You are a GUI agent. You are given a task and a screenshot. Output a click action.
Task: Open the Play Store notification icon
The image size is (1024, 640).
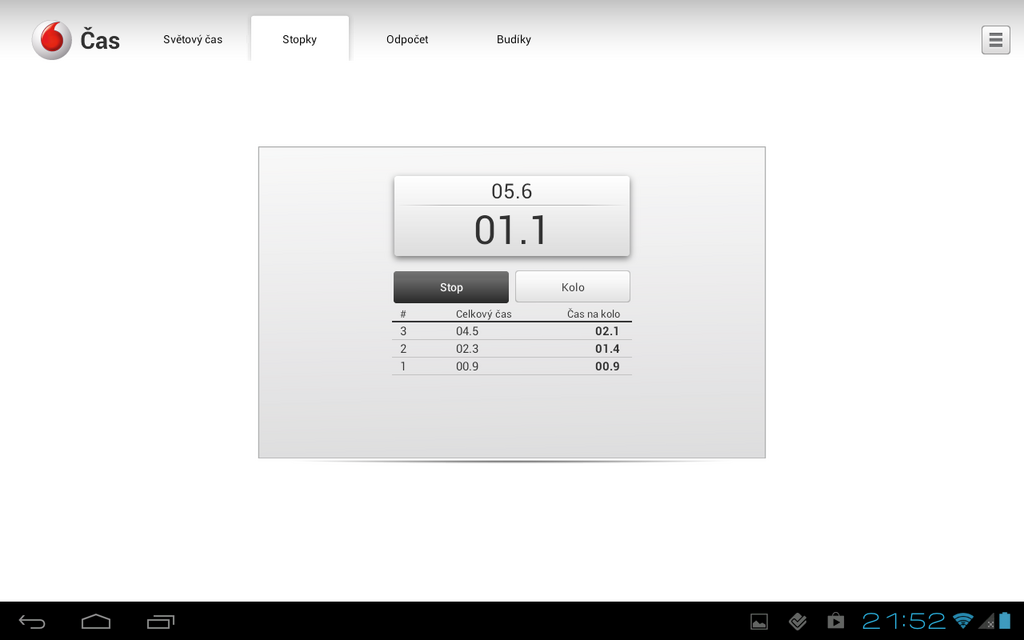836,622
